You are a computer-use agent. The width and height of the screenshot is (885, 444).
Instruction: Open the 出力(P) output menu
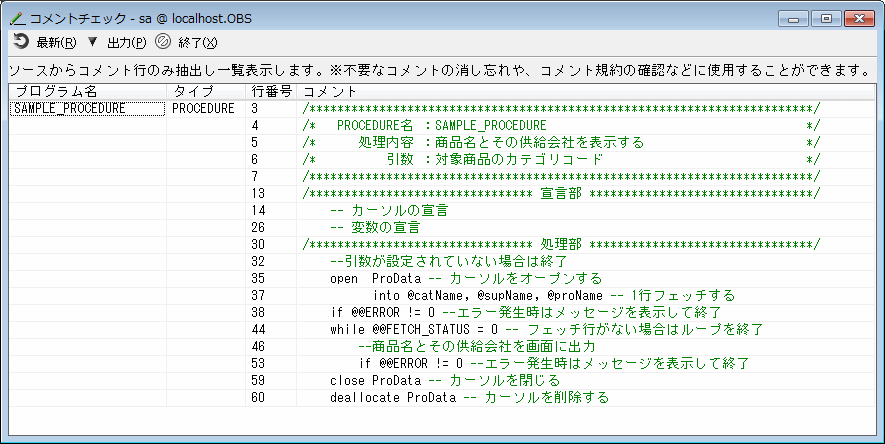pos(126,42)
